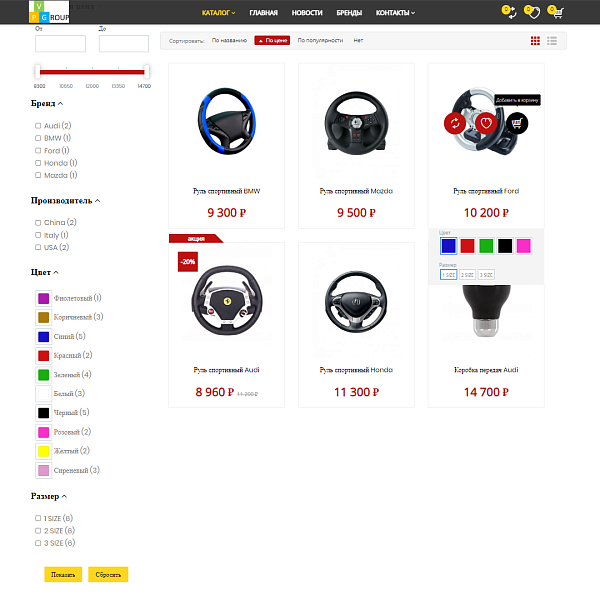Viewport: 600px width, 600px height.
Task: Switch to grid view layout
Action: coord(535,41)
